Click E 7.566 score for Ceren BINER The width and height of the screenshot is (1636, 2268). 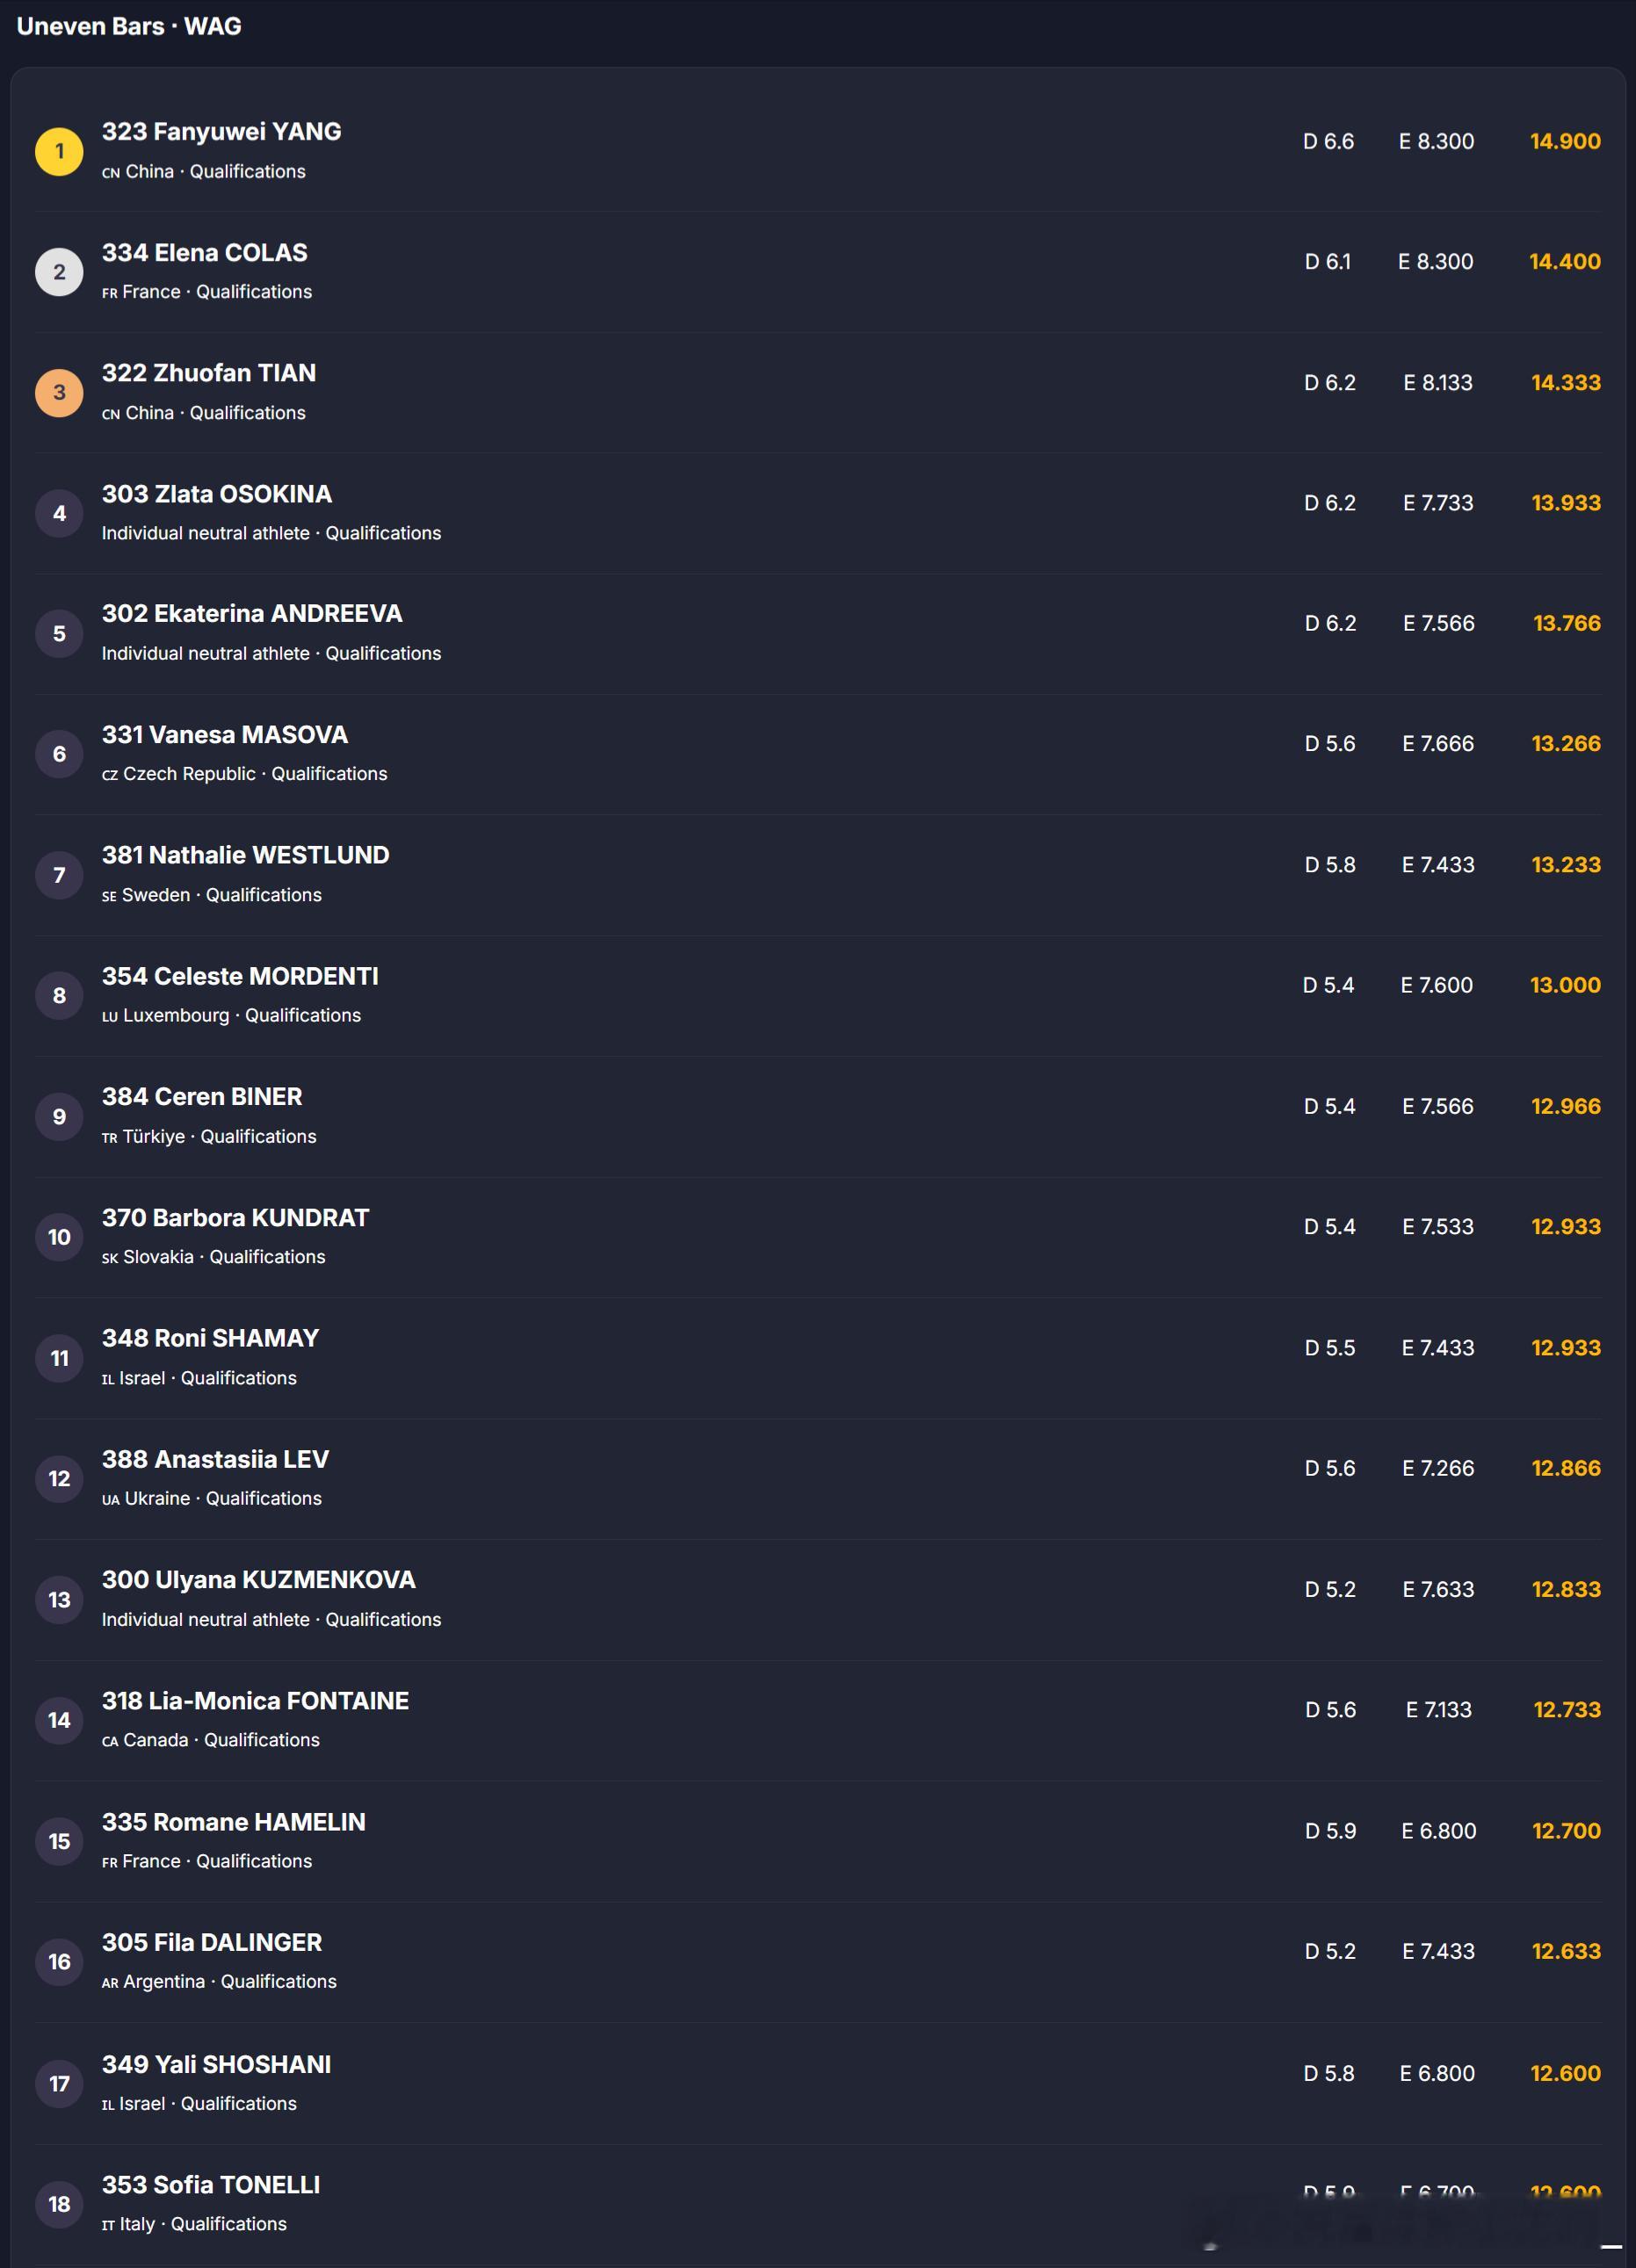click(1438, 1106)
